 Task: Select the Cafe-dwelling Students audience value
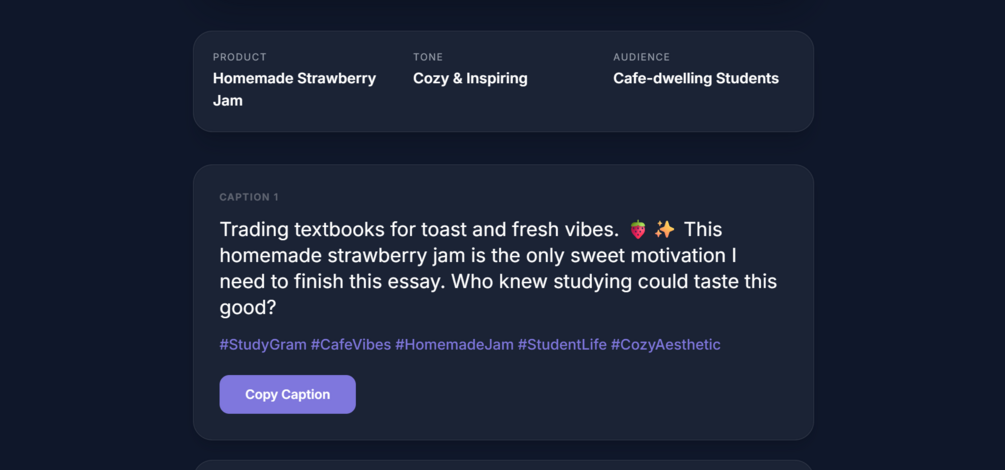[695, 78]
